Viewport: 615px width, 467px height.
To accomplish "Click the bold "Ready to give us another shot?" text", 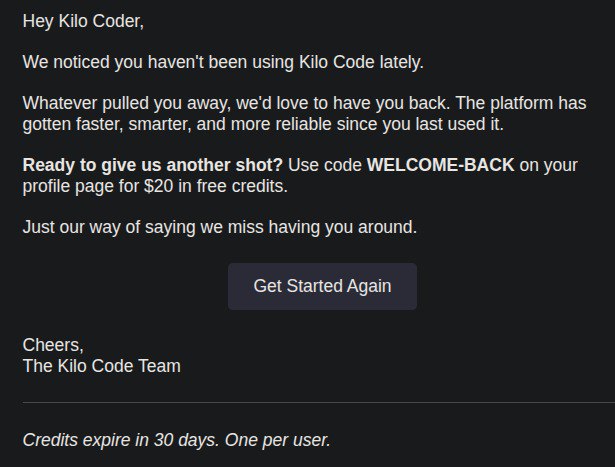I will pos(152,165).
